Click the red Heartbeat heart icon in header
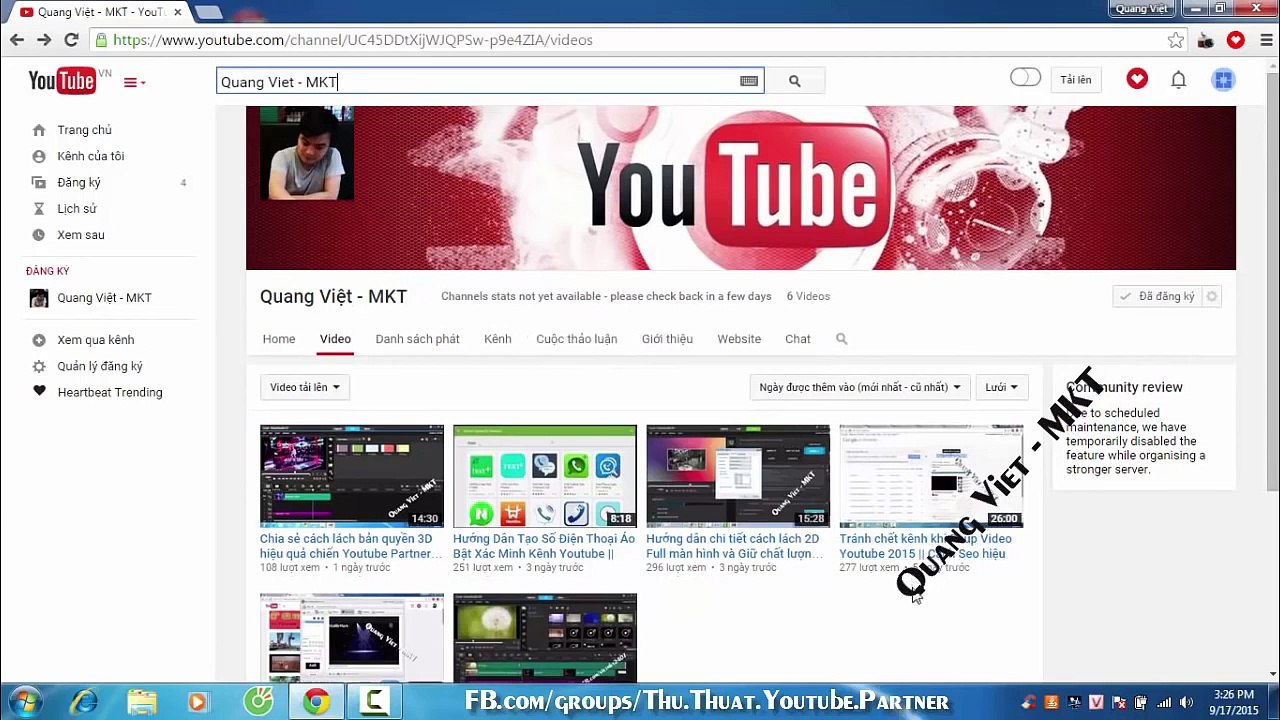This screenshot has width=1280, height=720. click(x=1137, y=79)
